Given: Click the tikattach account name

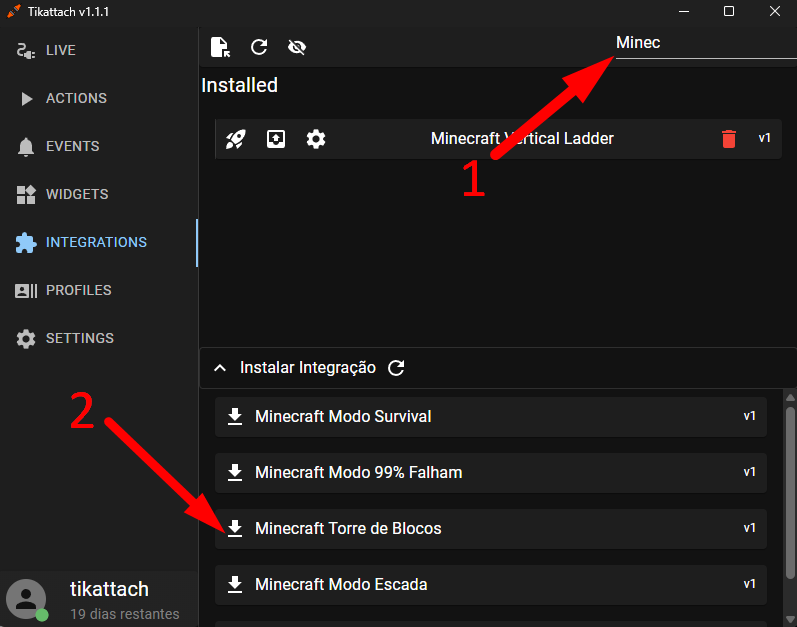Looking at the screenshot, I should (x=109, y=589).
